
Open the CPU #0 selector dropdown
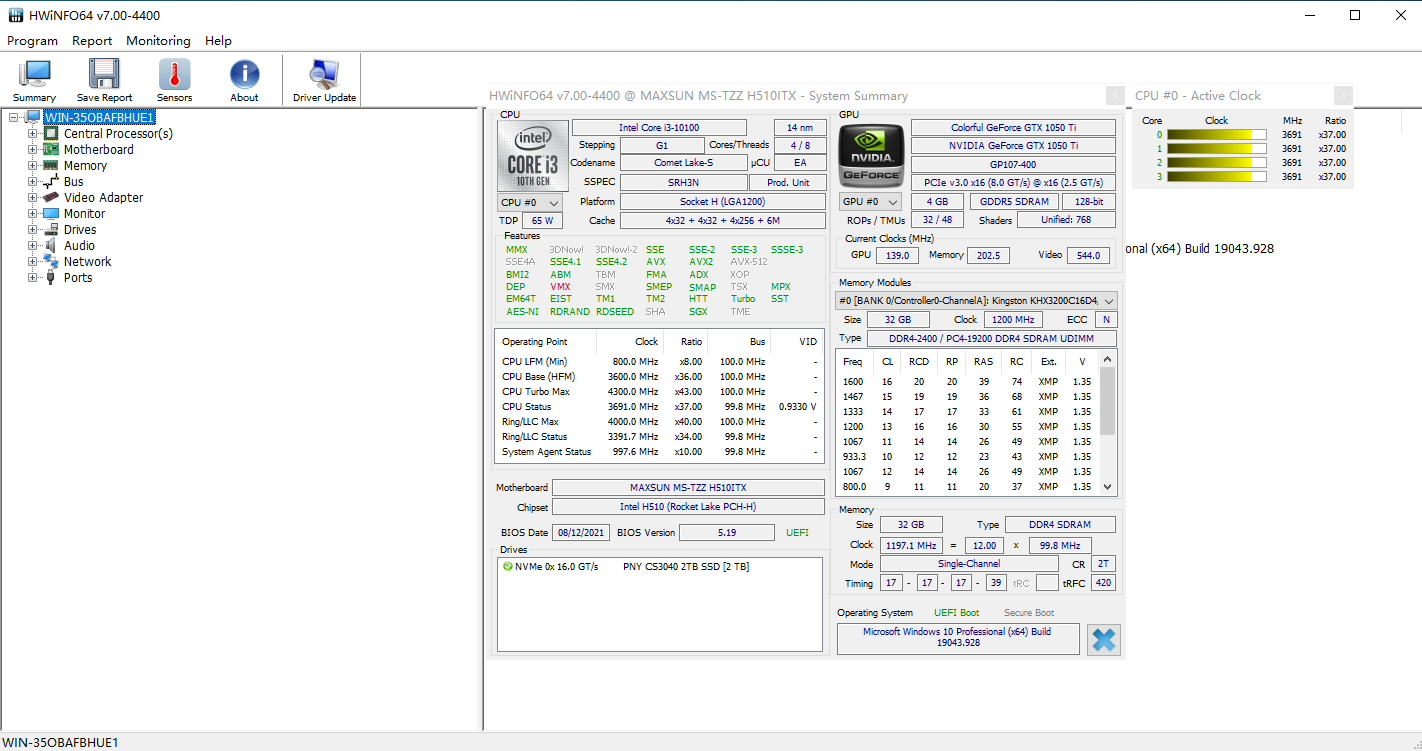530,202
